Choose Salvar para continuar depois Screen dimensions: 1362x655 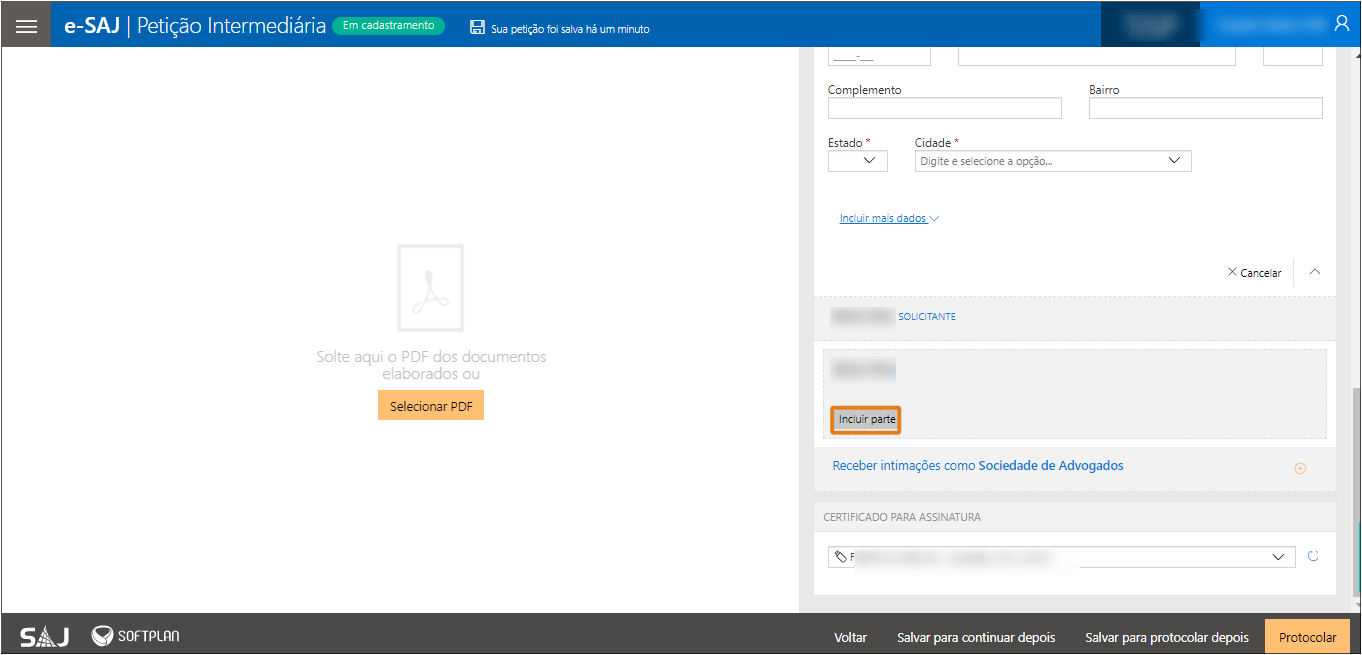coord(975,637)
